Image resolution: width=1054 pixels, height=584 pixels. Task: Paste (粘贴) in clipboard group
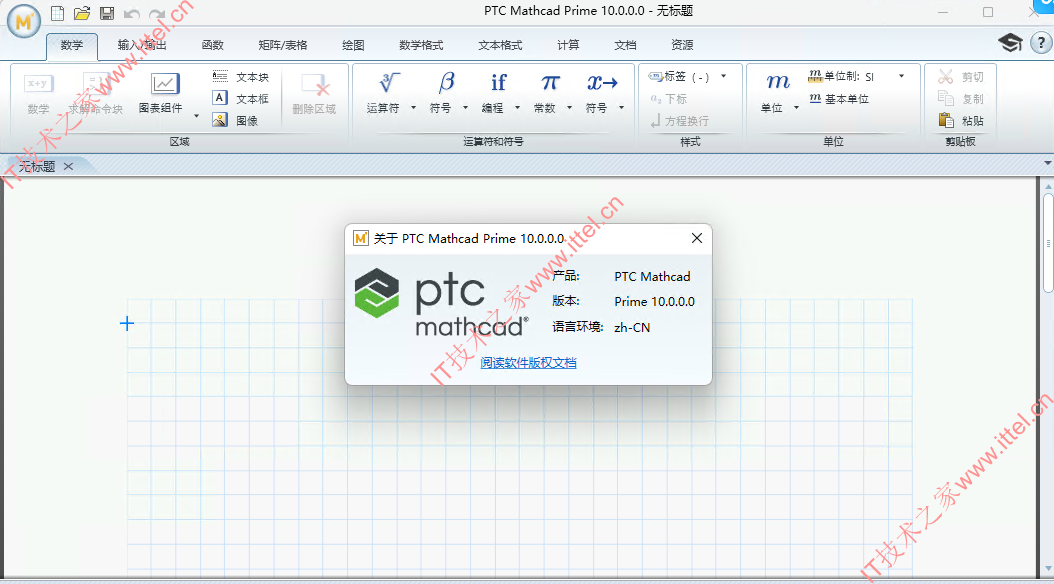(x=961, y=121)
